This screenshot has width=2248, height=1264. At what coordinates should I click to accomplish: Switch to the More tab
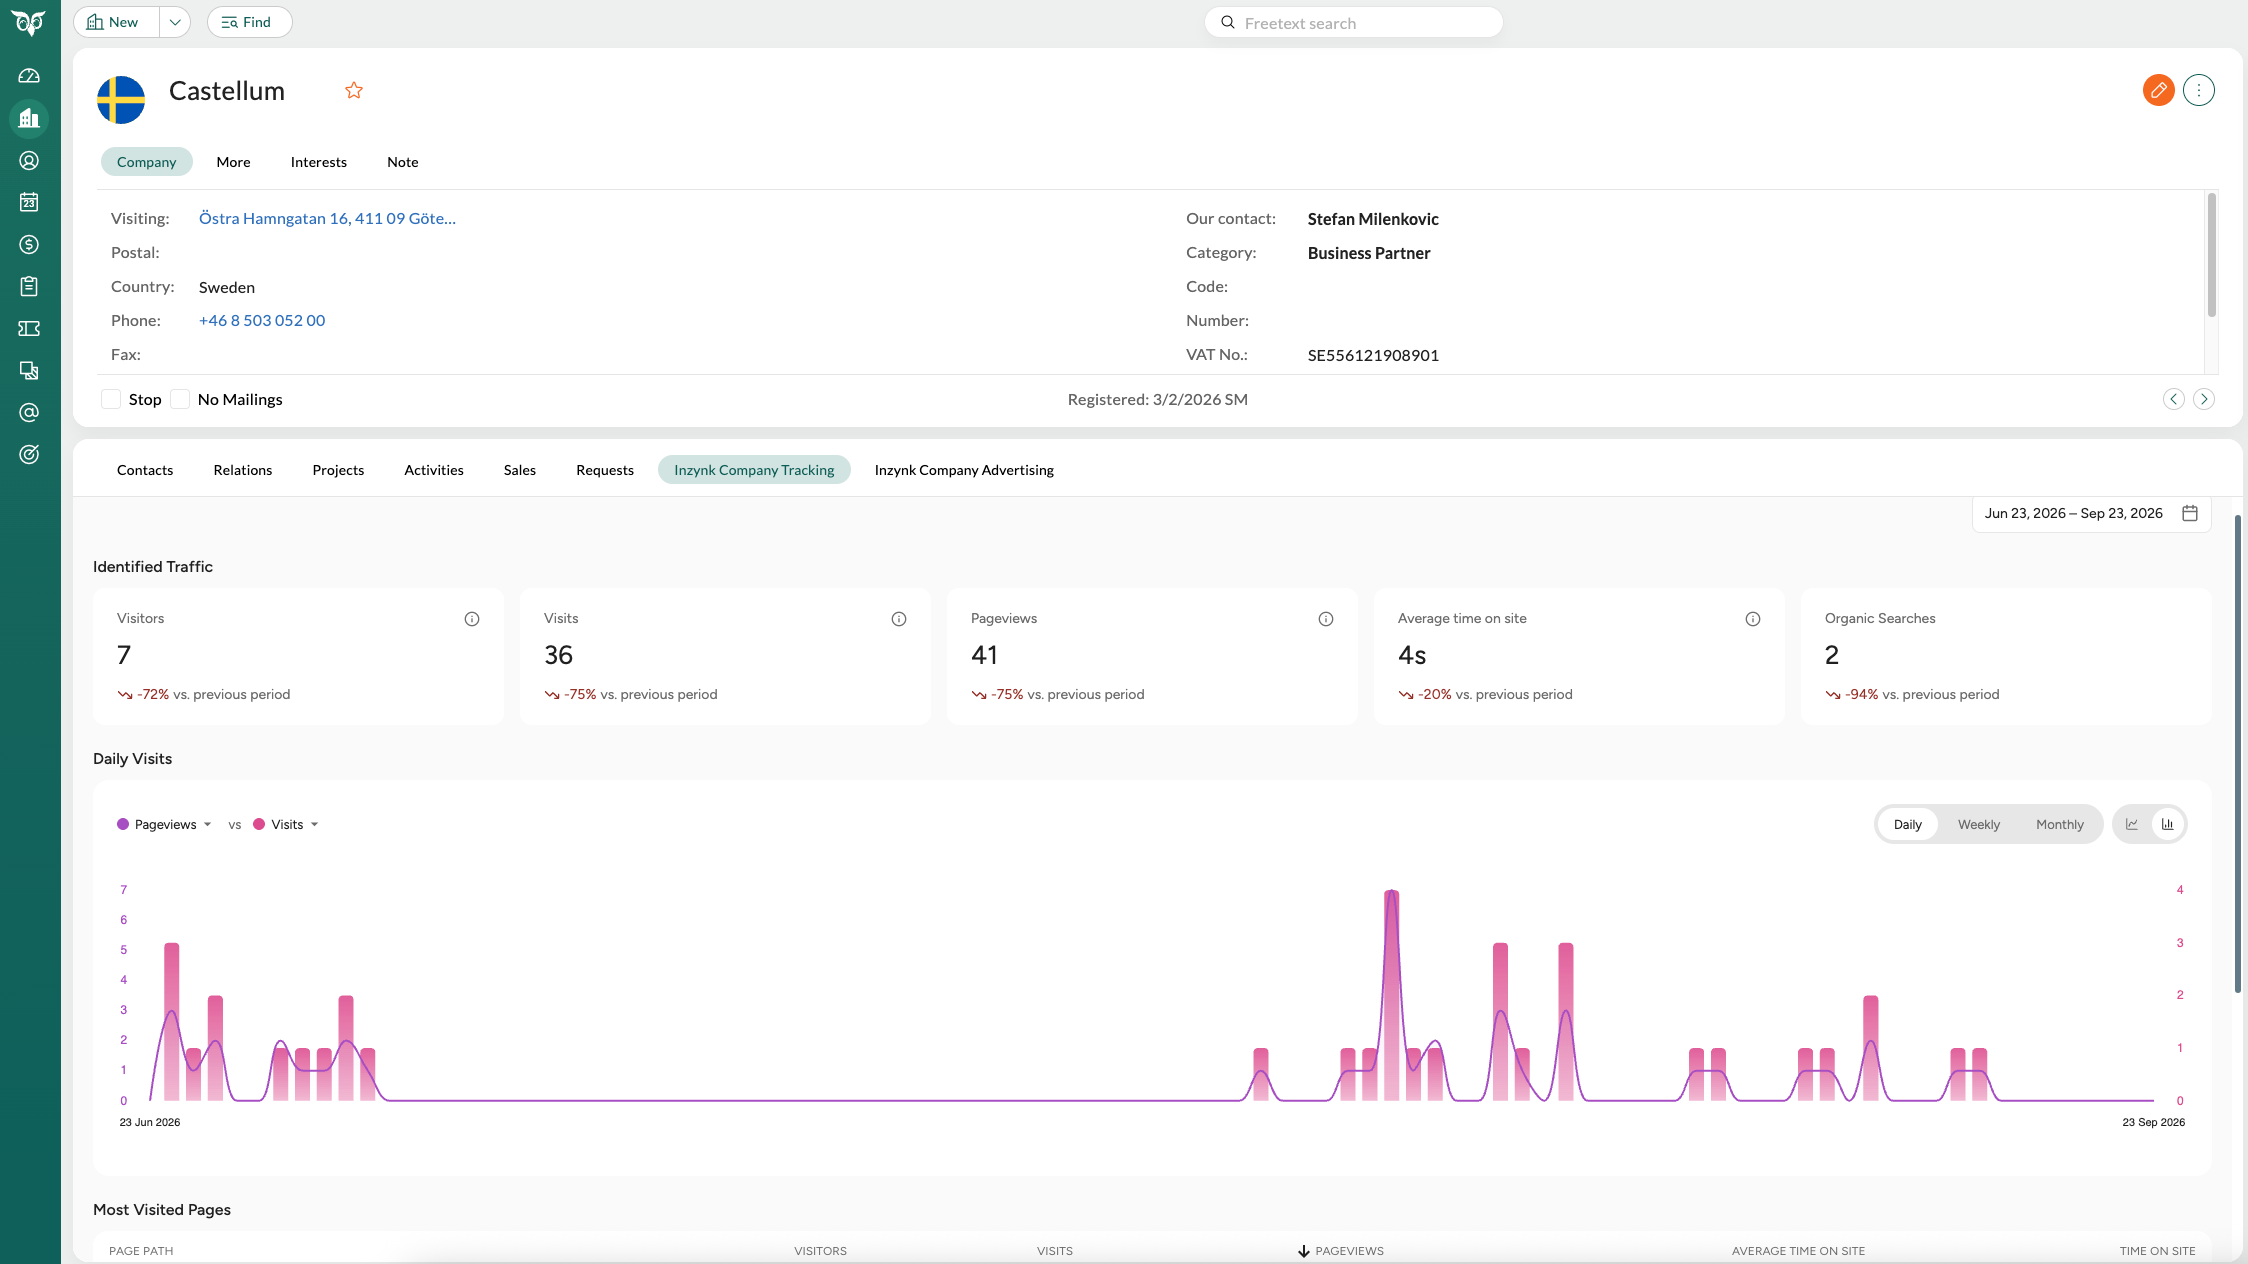233,162
